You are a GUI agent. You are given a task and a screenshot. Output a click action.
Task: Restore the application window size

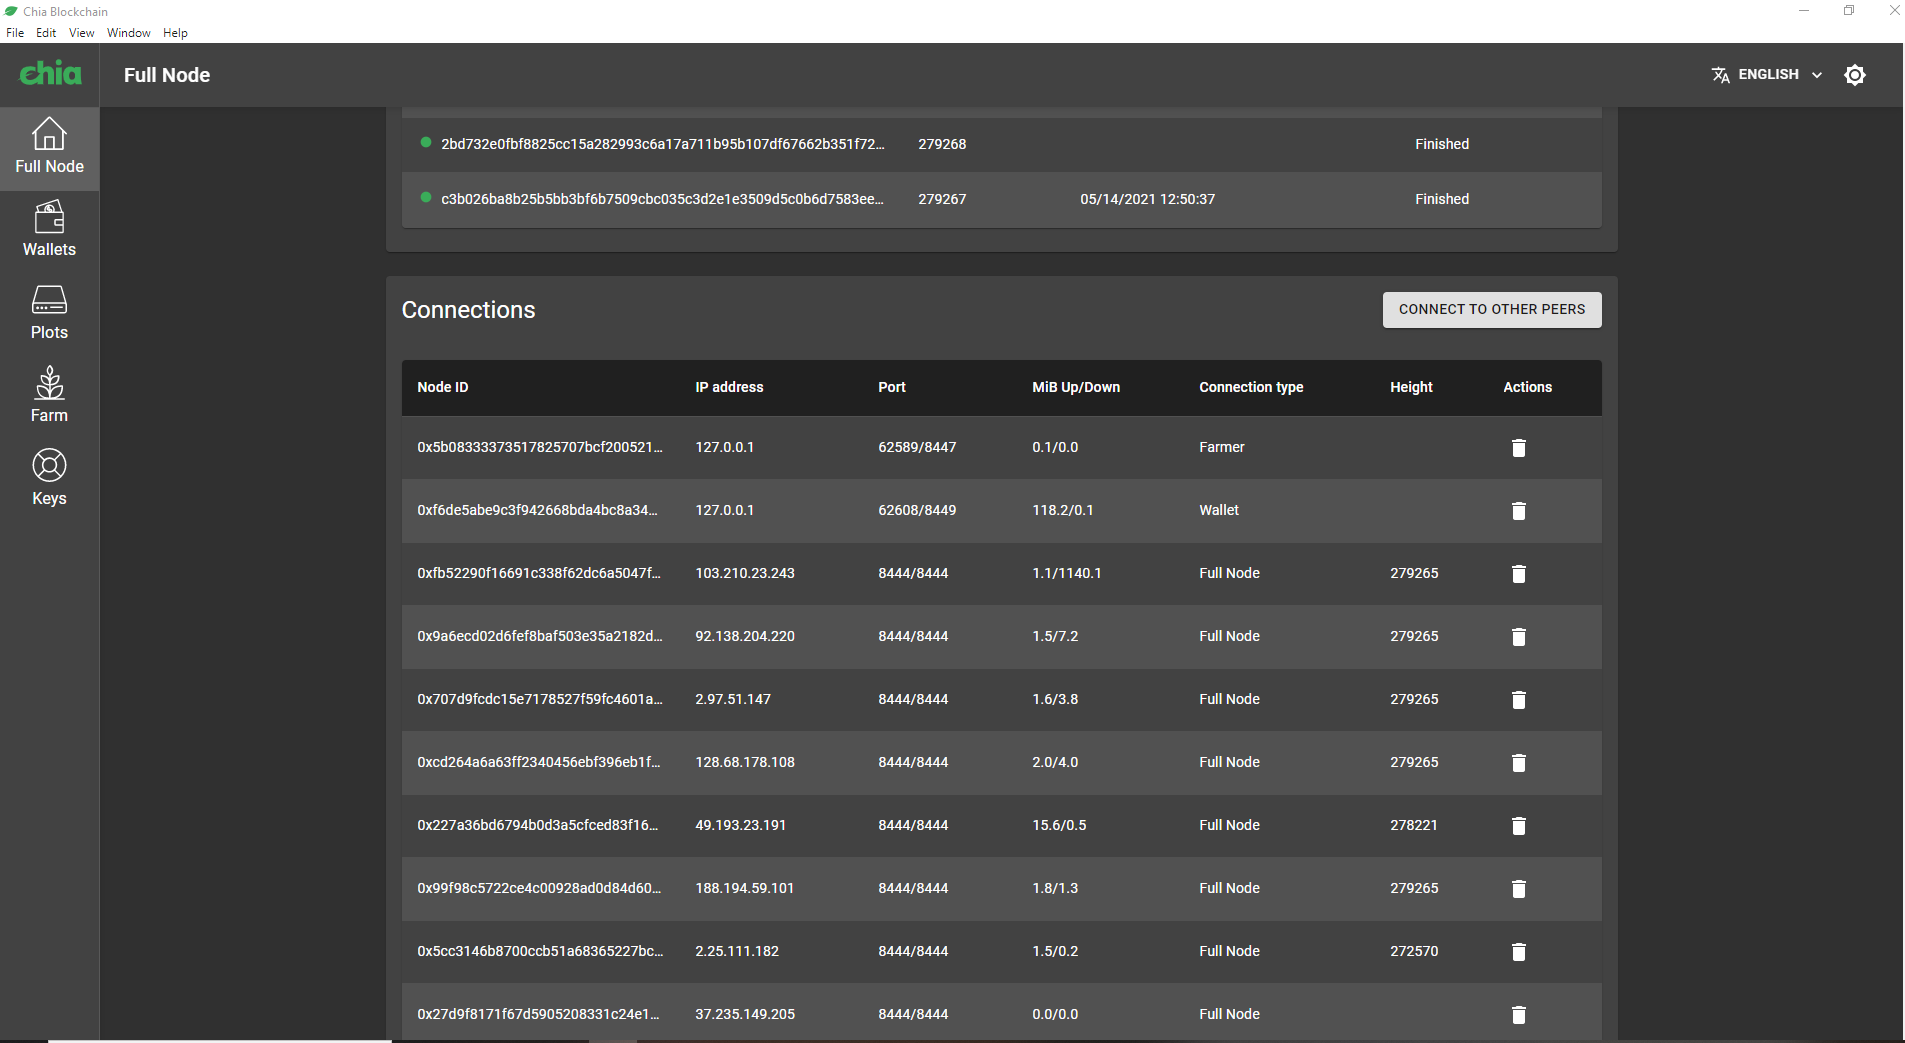(x=1849, y=11)
